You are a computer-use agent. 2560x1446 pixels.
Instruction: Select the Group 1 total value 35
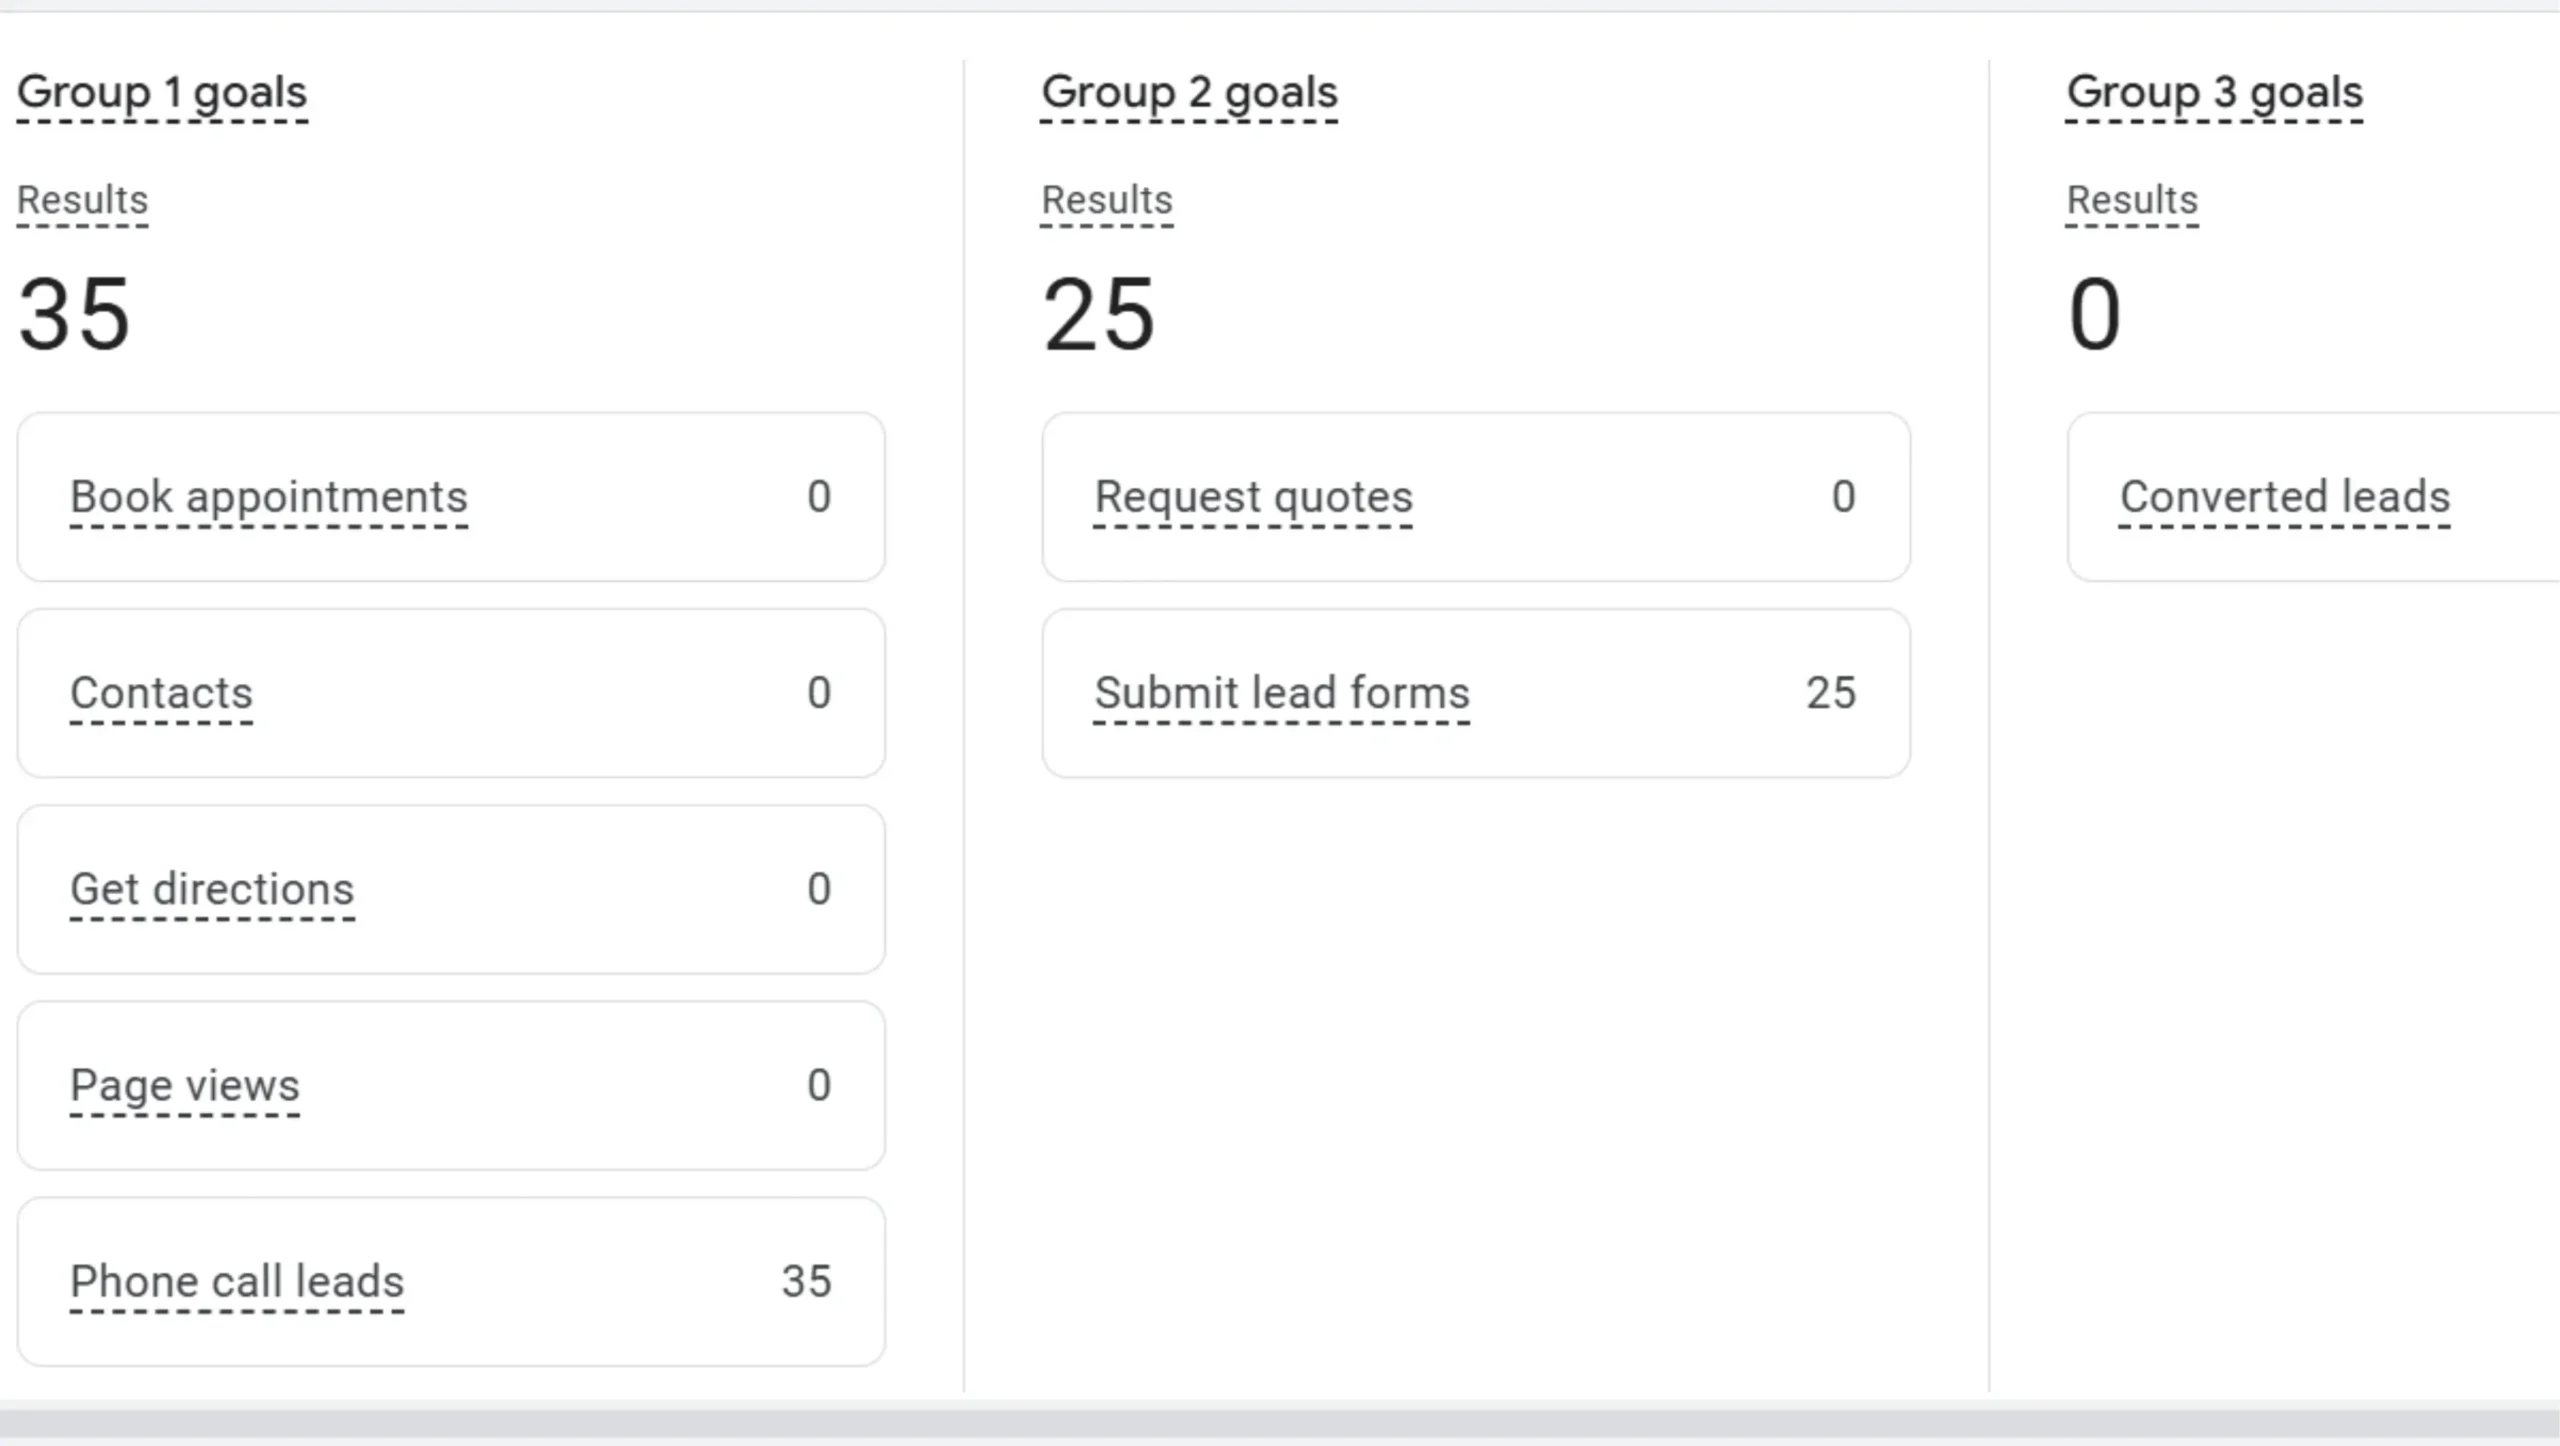(x=74, y=315)
